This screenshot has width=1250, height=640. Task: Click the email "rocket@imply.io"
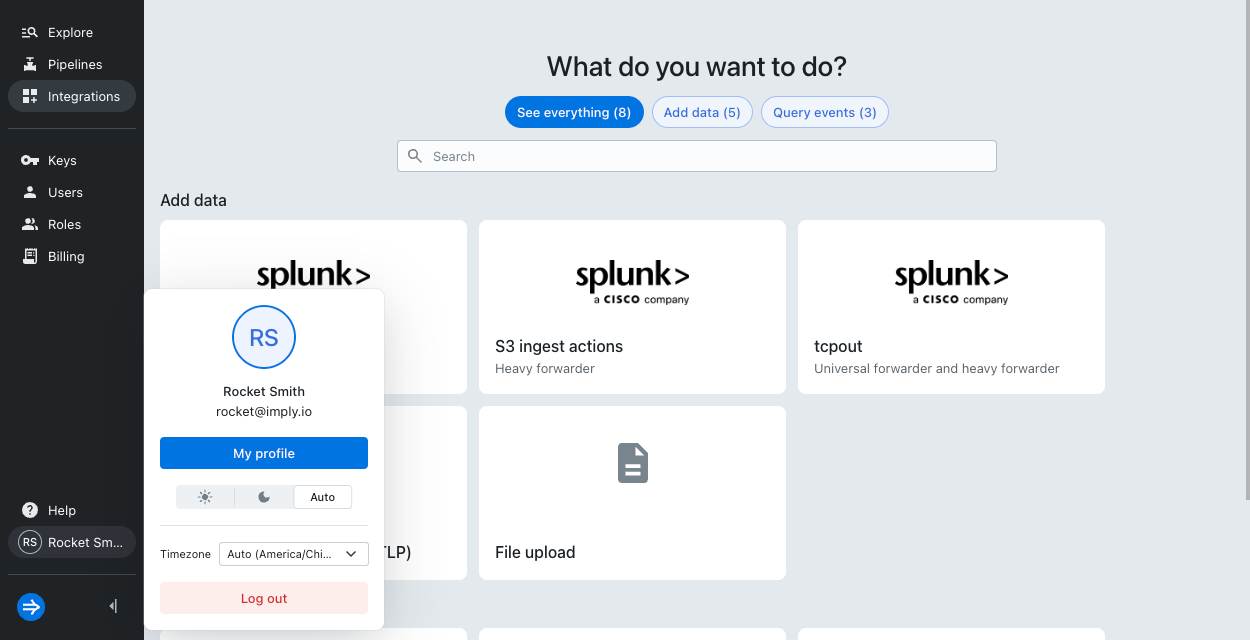coord(264,411)
